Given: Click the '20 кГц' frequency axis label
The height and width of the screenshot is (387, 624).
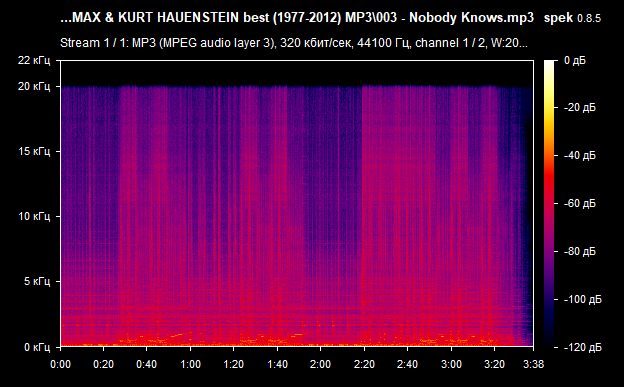Looking at the screenshot, I should coord(34,86).
